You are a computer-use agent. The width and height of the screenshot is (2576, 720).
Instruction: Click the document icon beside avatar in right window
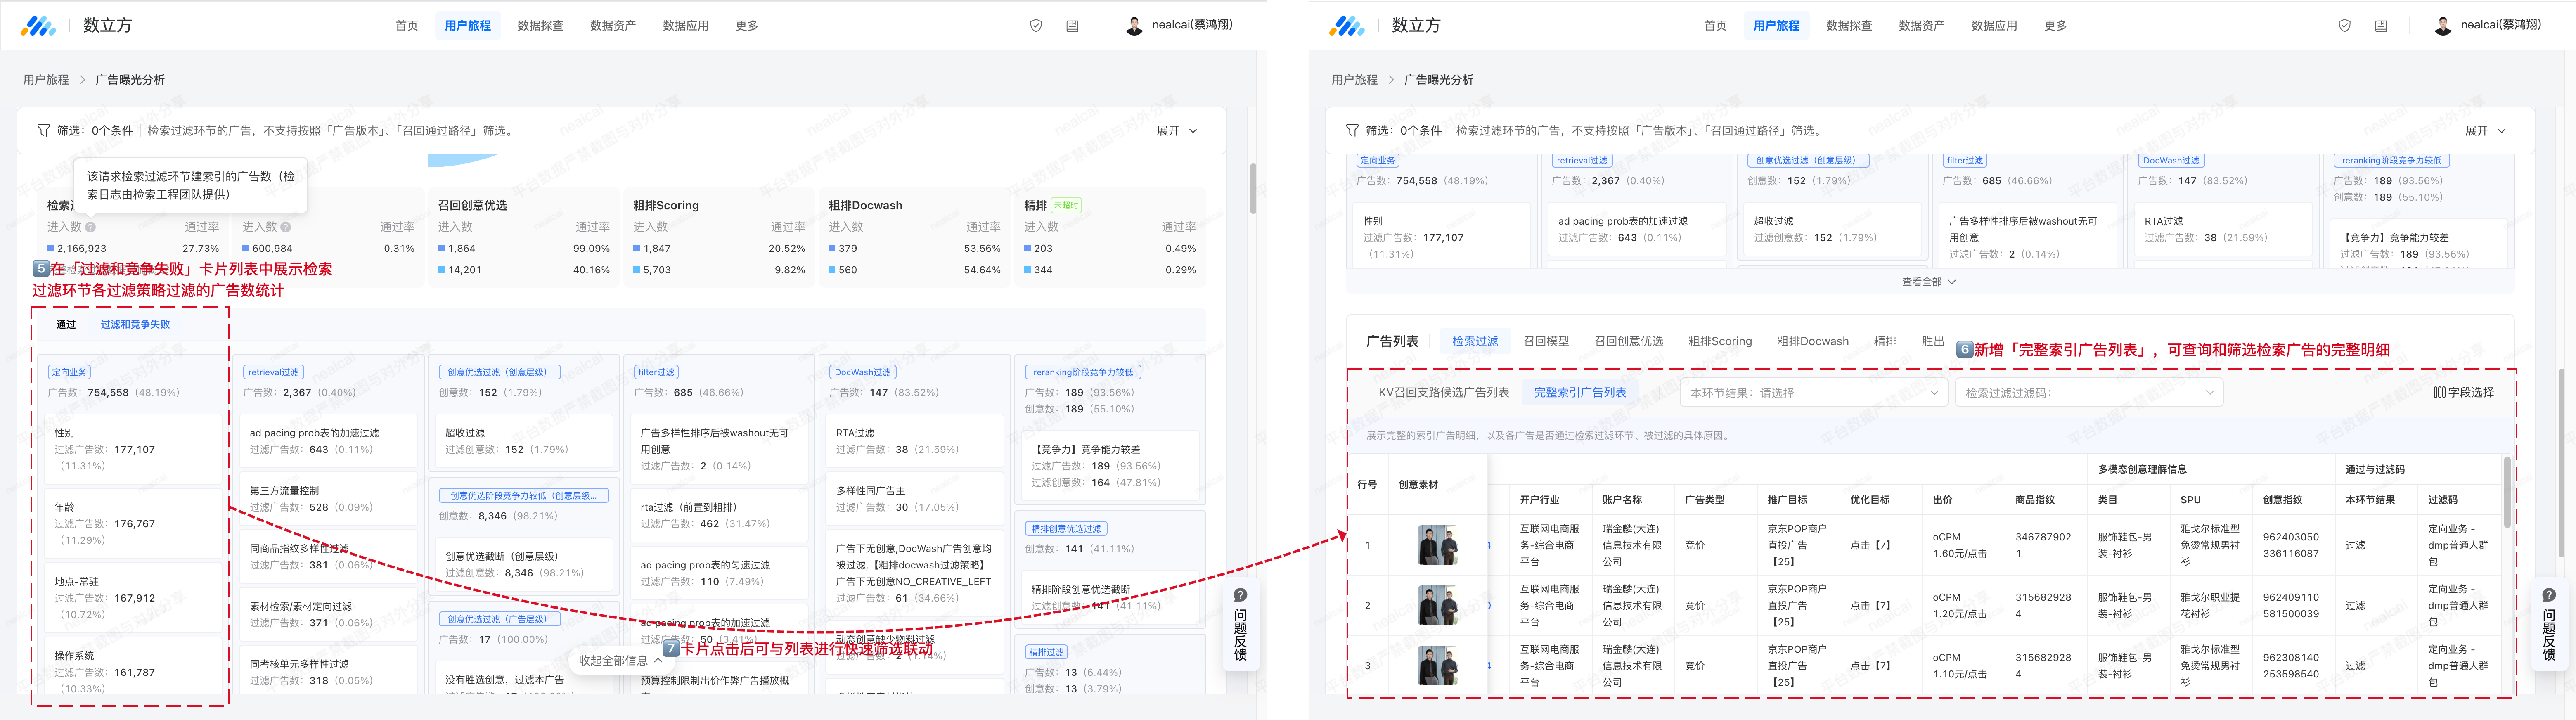pyautogui.click(x=2381, y=26)
